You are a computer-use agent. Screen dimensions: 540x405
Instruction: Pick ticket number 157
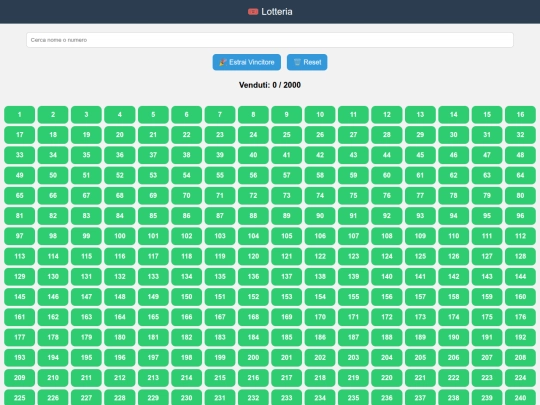click(420, 297)
